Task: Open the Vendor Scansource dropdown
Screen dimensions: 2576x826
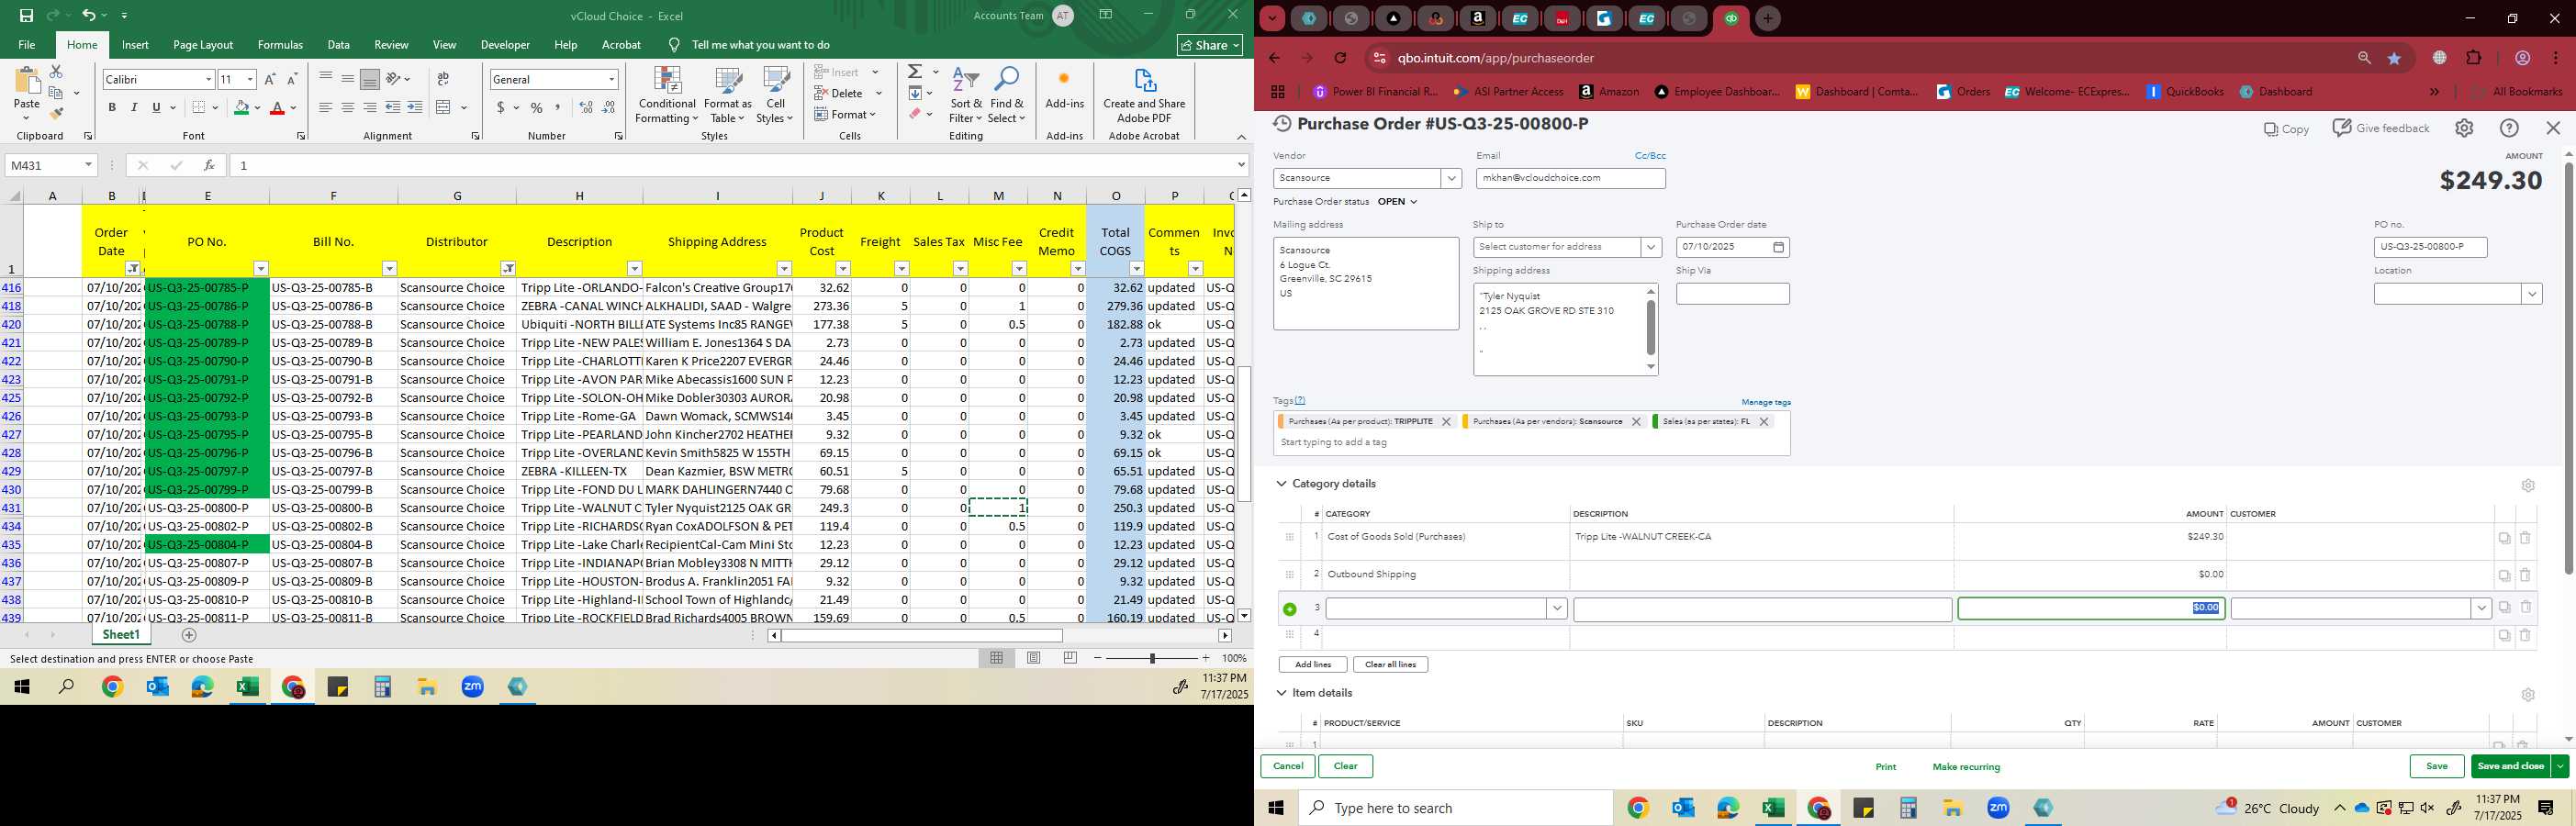Action: pyautogui.click(x=1450, y=178)
